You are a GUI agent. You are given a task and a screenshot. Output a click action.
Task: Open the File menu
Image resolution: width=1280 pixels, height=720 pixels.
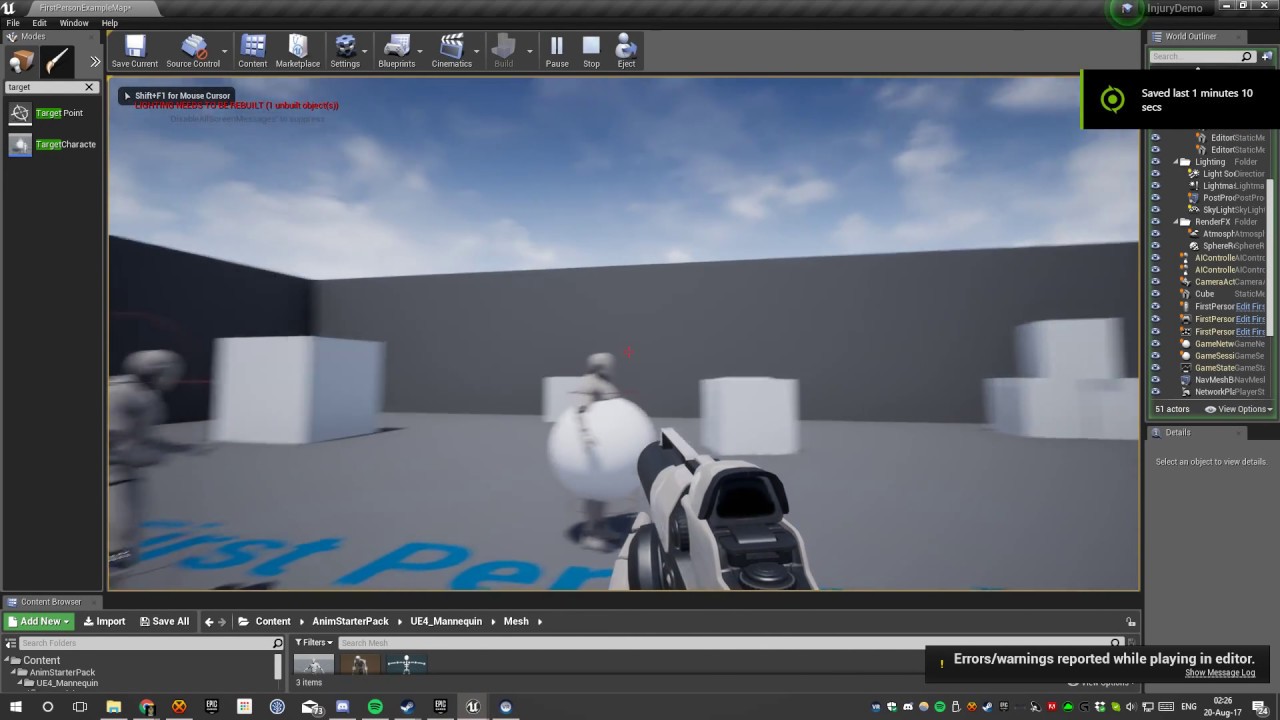[13, 23]
